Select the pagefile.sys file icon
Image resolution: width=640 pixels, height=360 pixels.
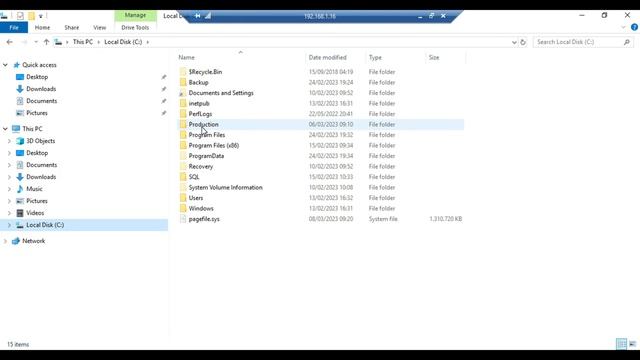(183, 219)
